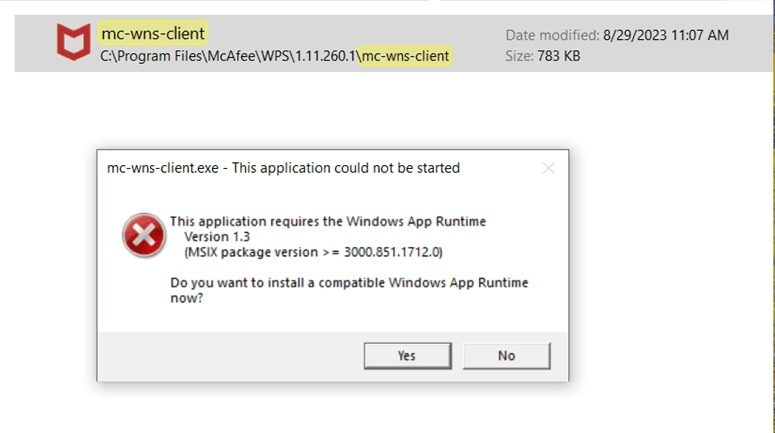This screenshot has width=775, height=433.
Task: Click the McAfee shield icon for mc-wns-client
Action: point(74,42)
